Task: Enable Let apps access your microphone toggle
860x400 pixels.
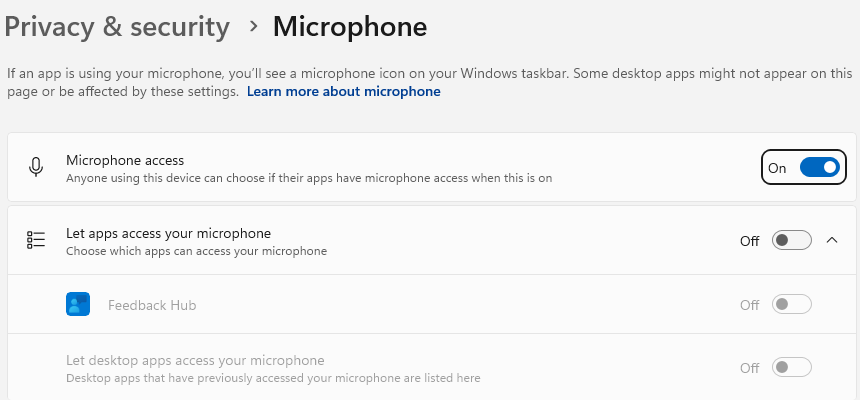Action: click(x=791, y=240)
